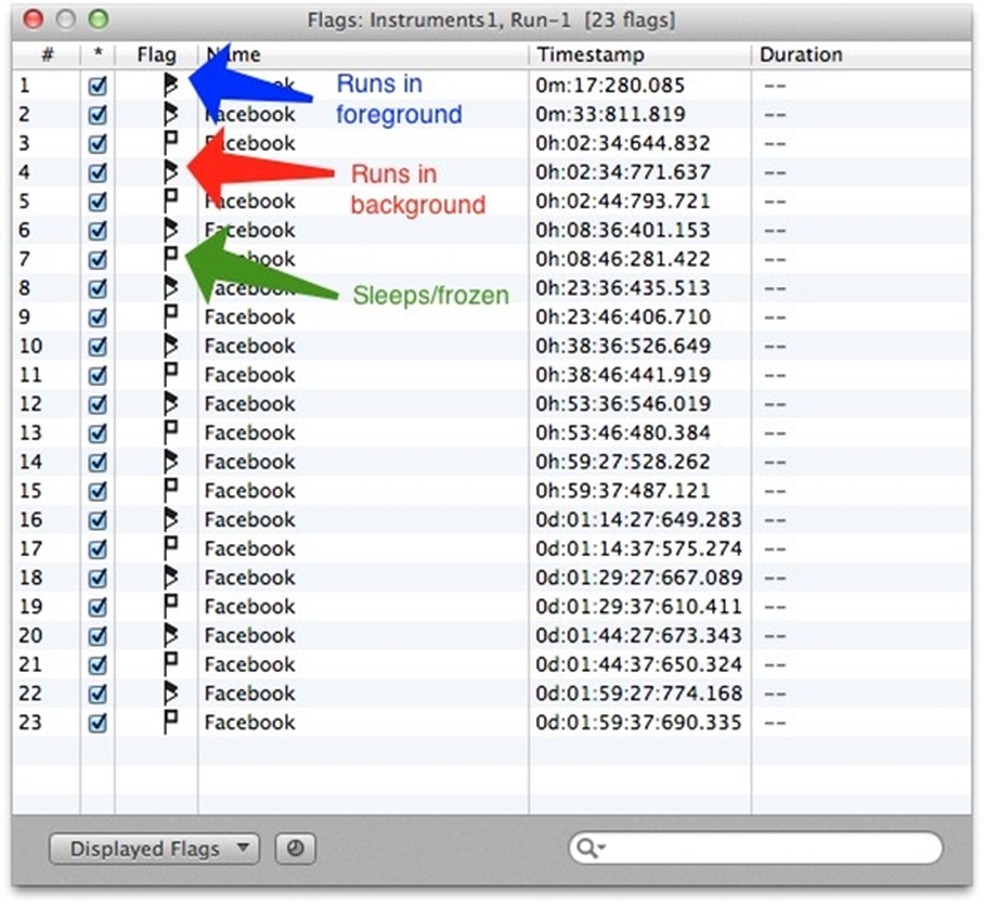Viewport: 984px width, 905px height.
Task: Toggle the checkbox on row 10
Action: 97,345
